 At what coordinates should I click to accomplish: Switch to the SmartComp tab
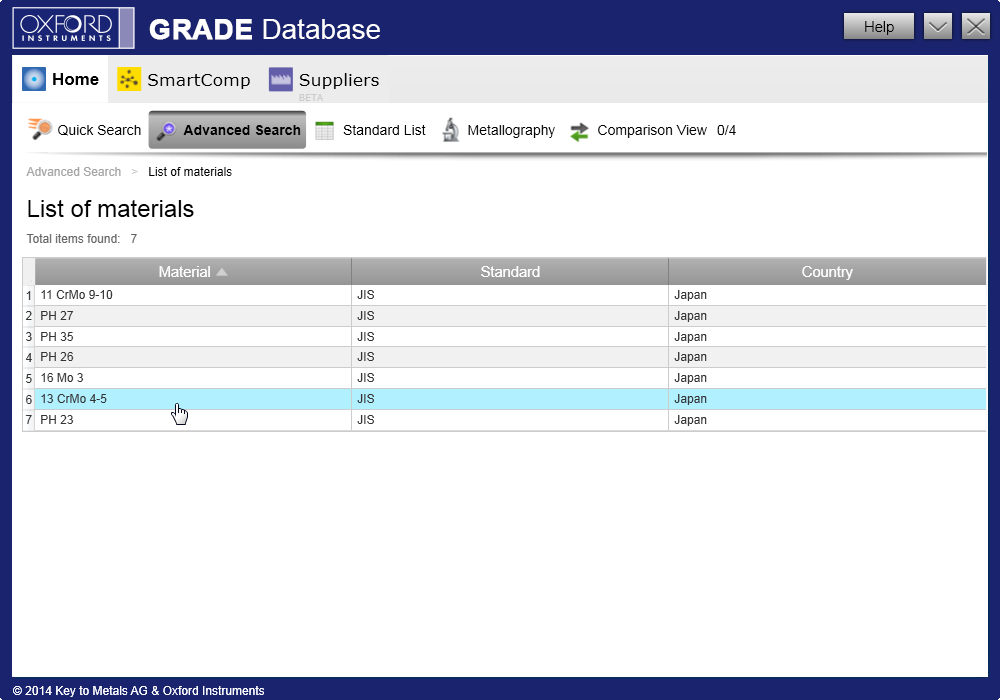(x=184, y=80)
